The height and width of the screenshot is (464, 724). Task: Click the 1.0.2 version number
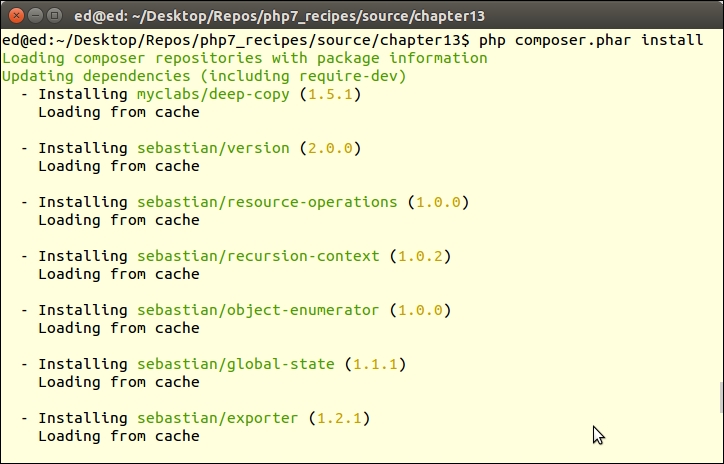(420, 256)
